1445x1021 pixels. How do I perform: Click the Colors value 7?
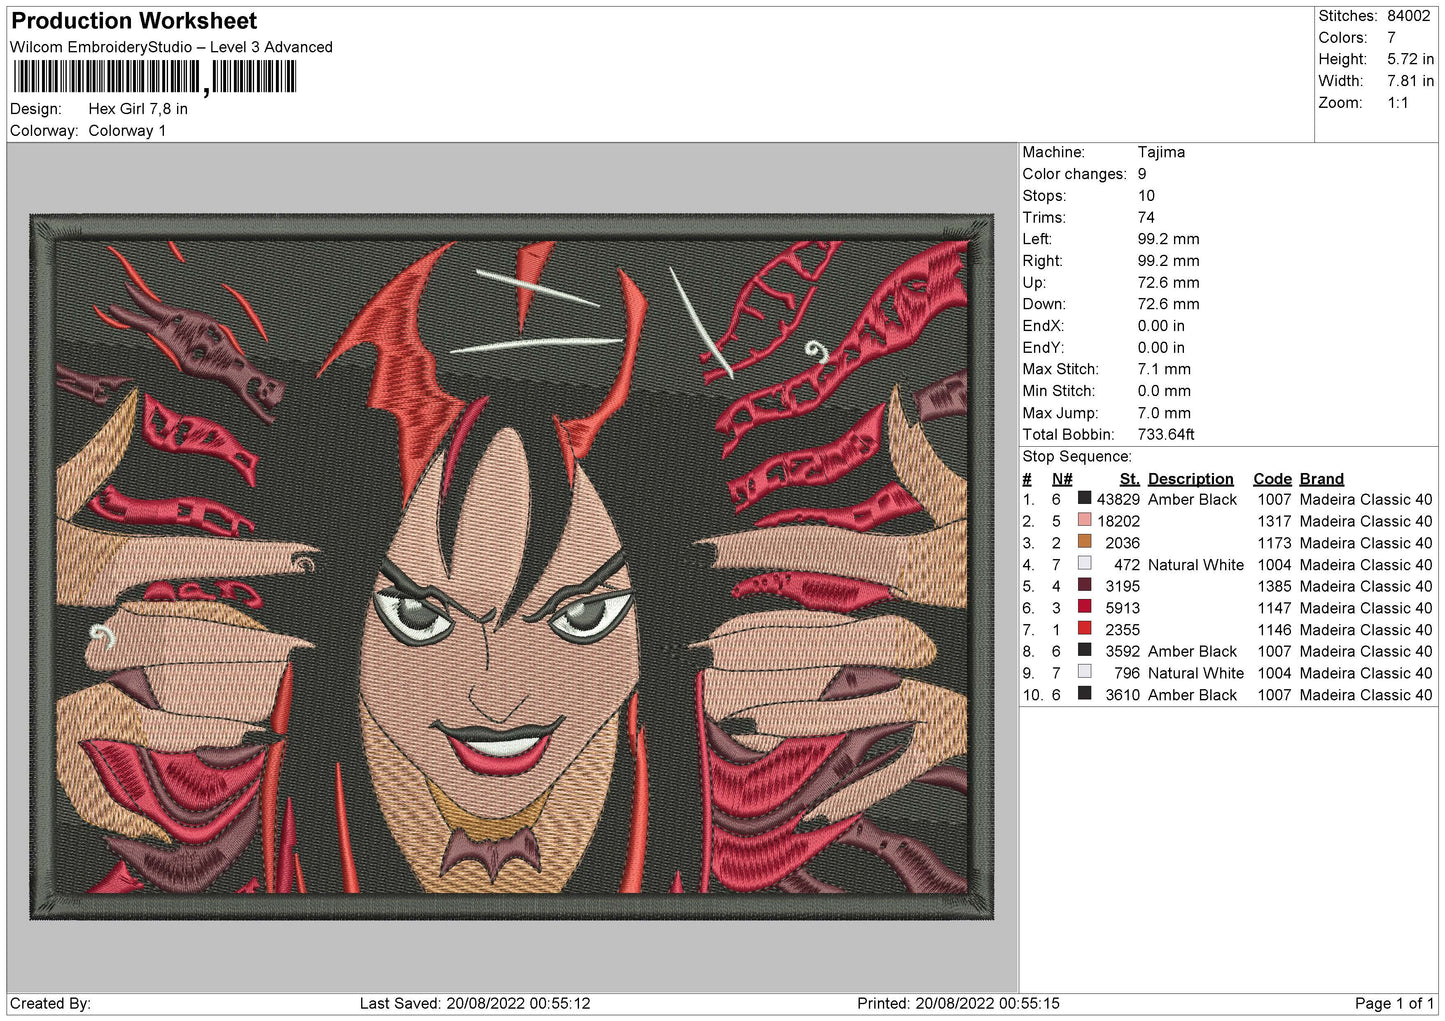point(1391,38)
